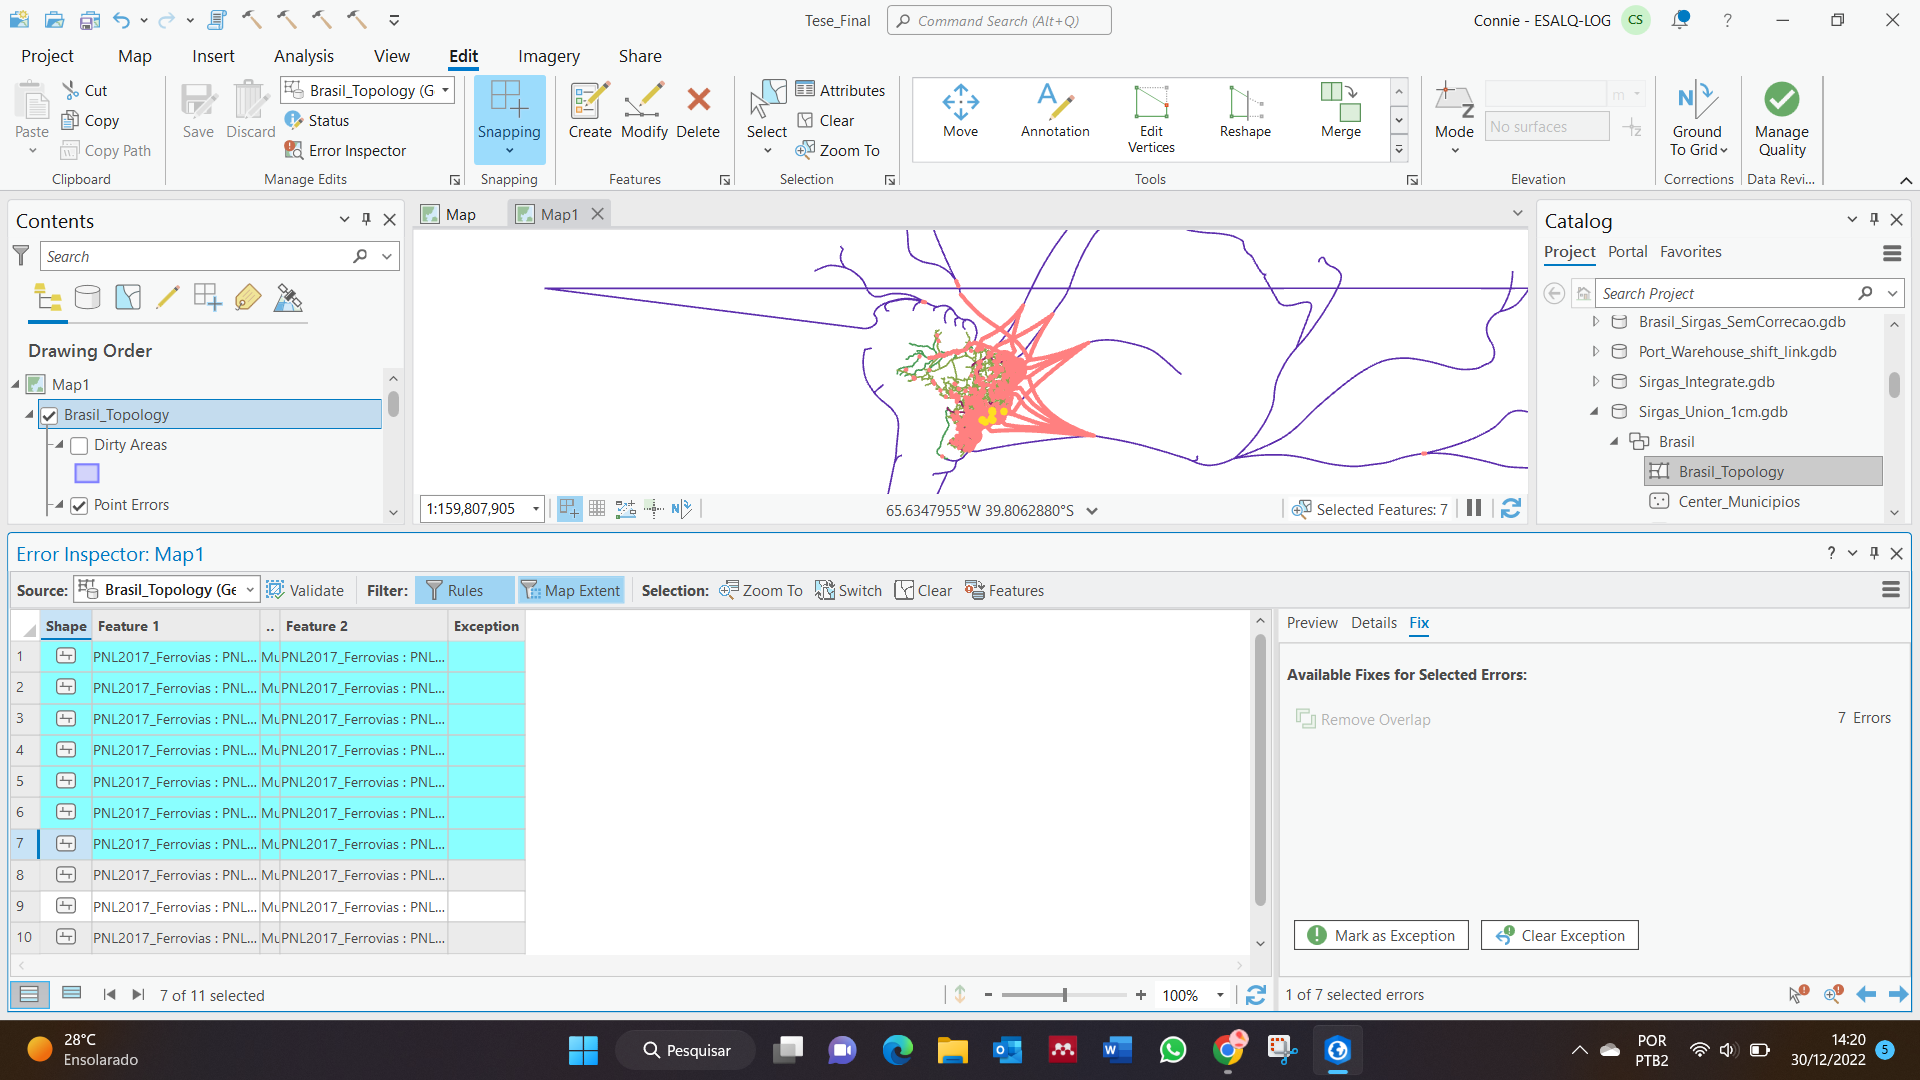Click the Contents search field
Screen dimensions: 1920x1080
tap(195, 257)
